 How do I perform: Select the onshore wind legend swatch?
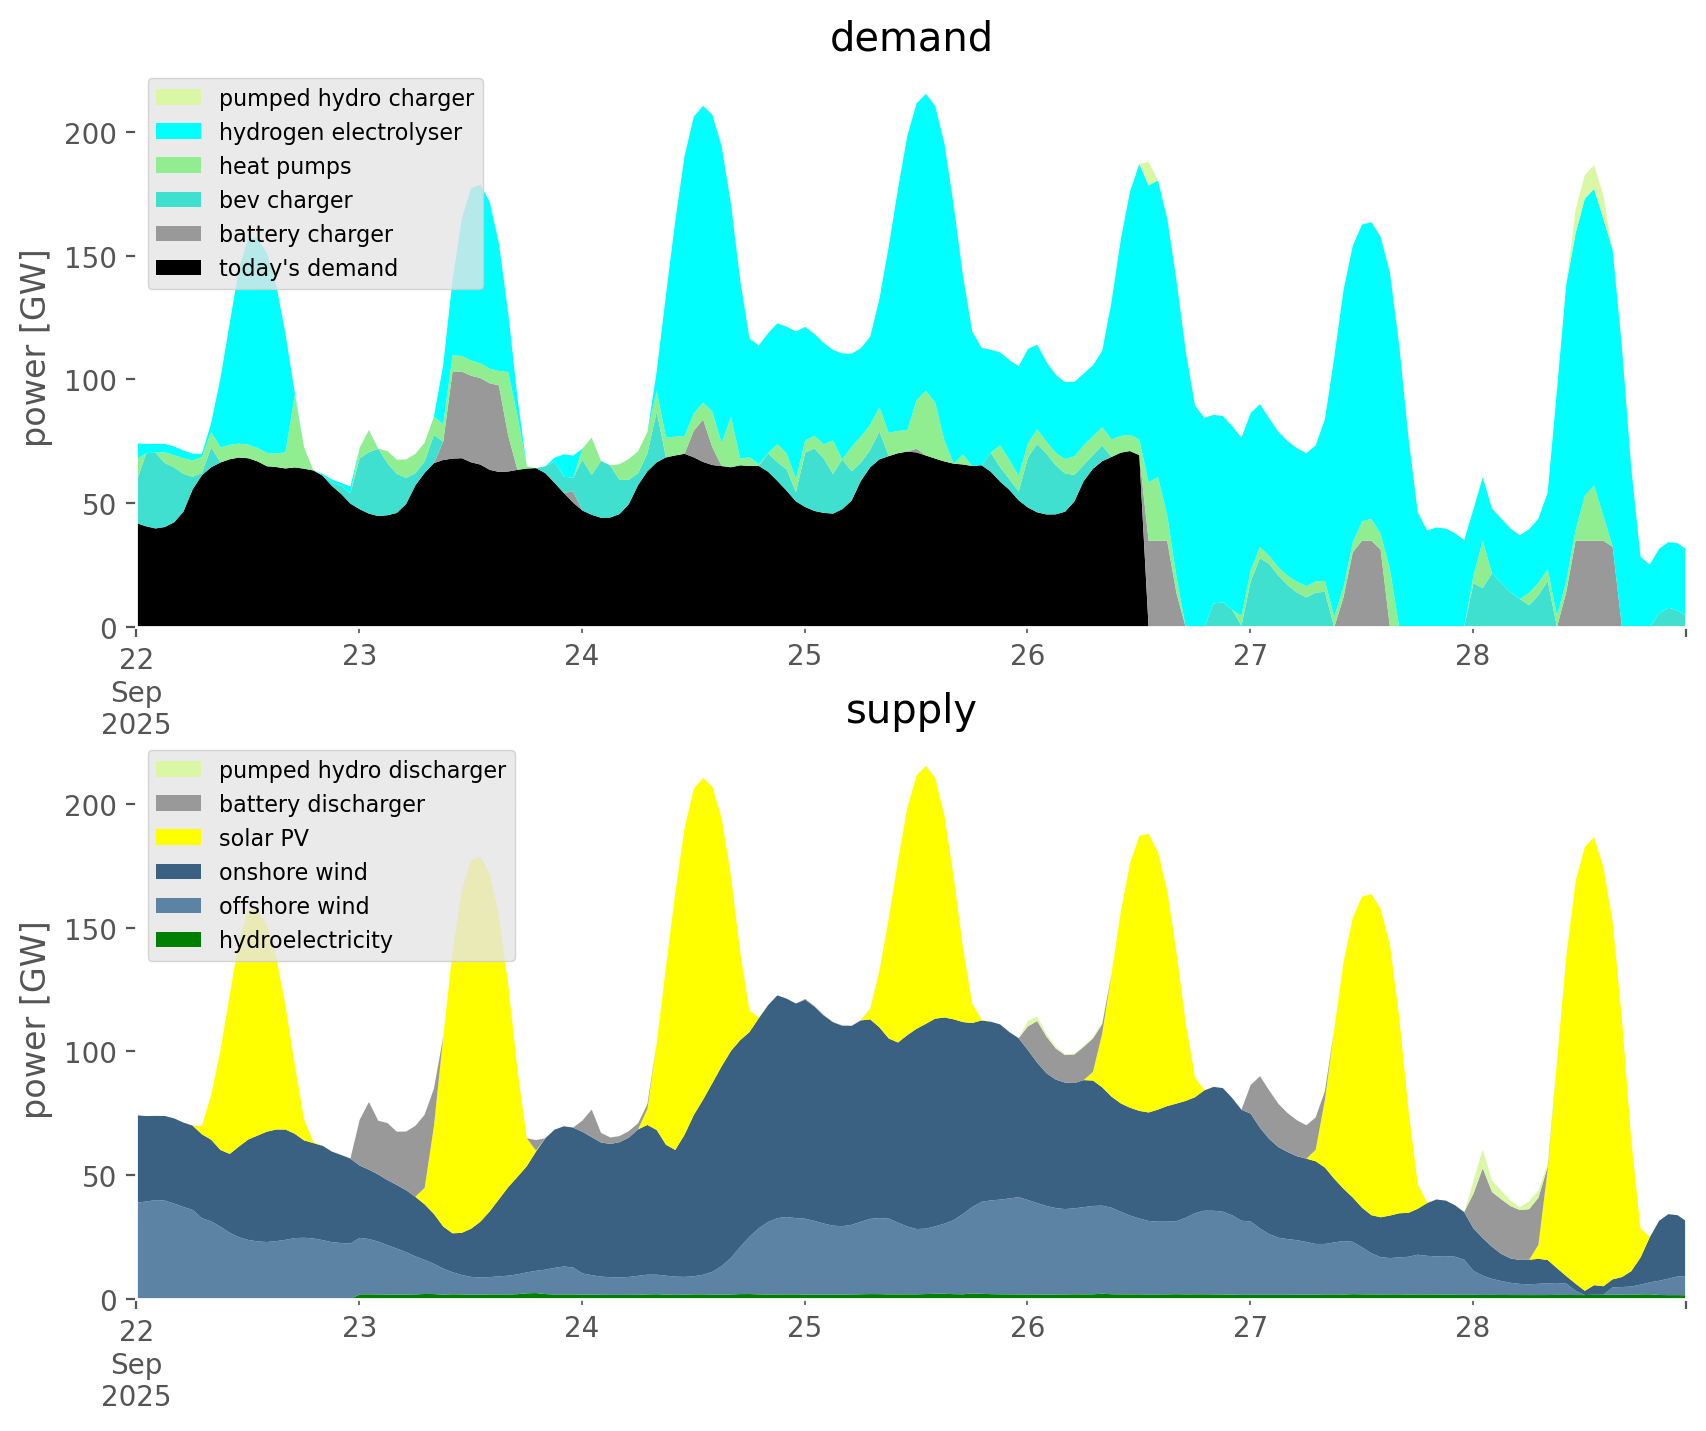pyautogui.click(x=180, y=872)
